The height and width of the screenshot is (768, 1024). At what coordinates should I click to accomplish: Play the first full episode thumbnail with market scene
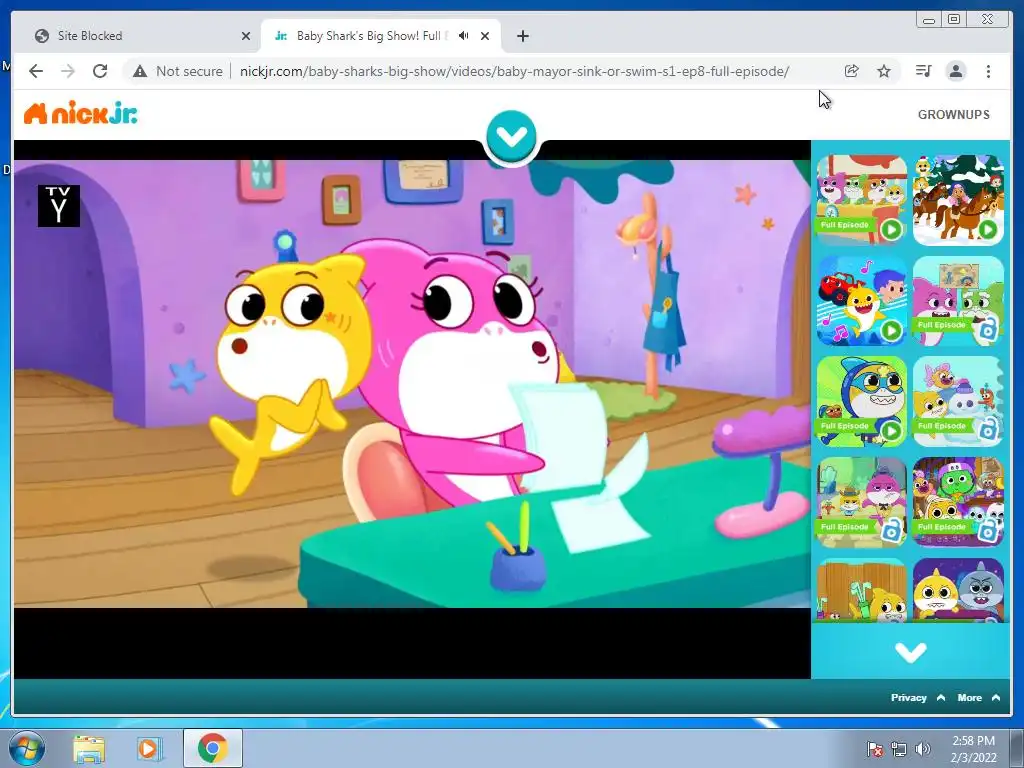coord(861,199)
